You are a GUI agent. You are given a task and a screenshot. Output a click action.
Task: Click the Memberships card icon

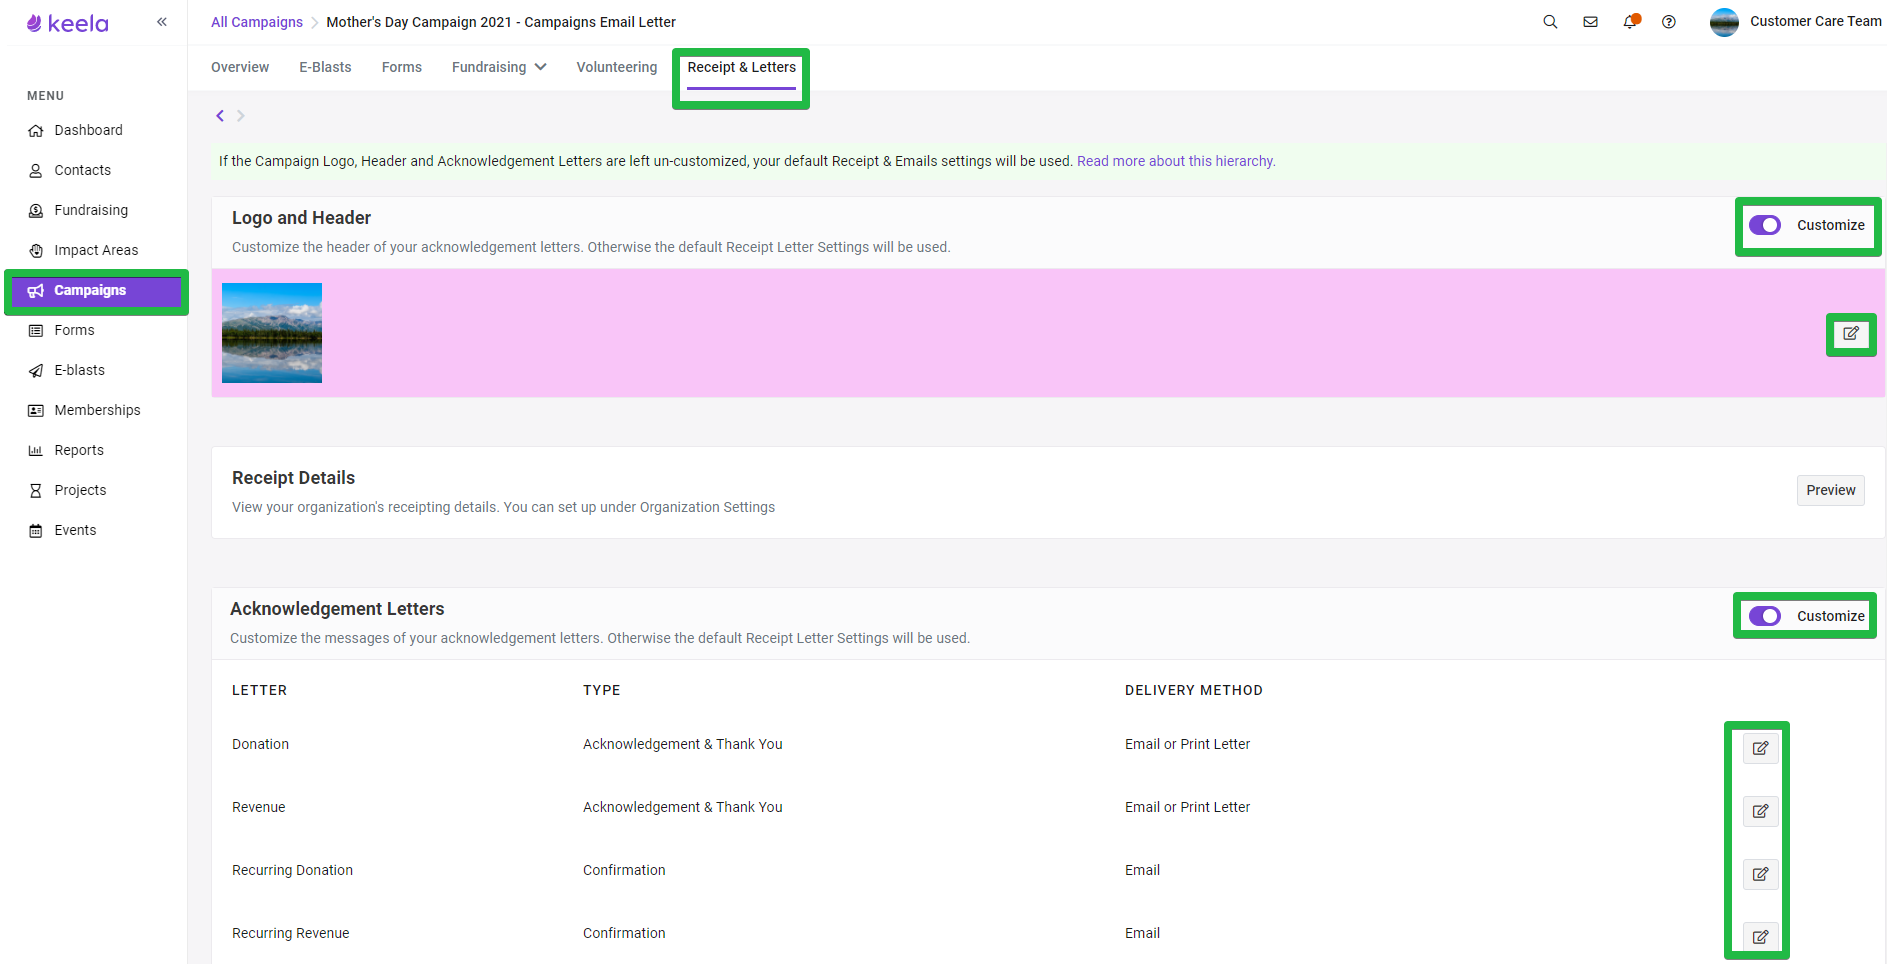pos(36,410)
